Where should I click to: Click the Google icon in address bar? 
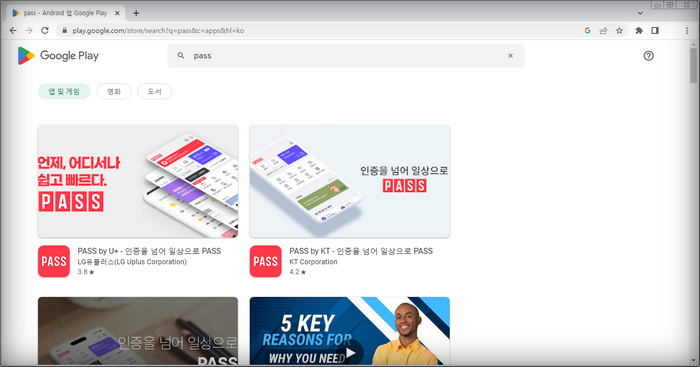click(588, 30)
